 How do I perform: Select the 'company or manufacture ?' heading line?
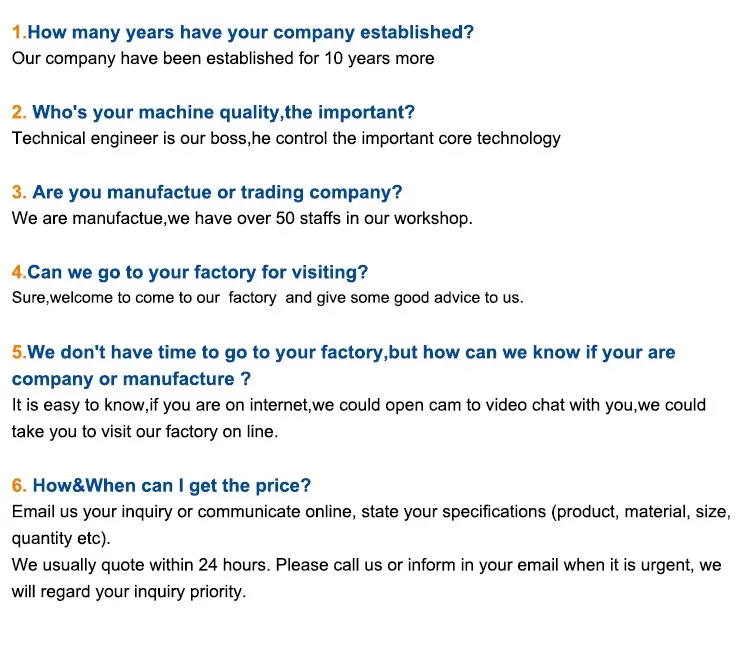pyautogui.click(x=131, y=379)
